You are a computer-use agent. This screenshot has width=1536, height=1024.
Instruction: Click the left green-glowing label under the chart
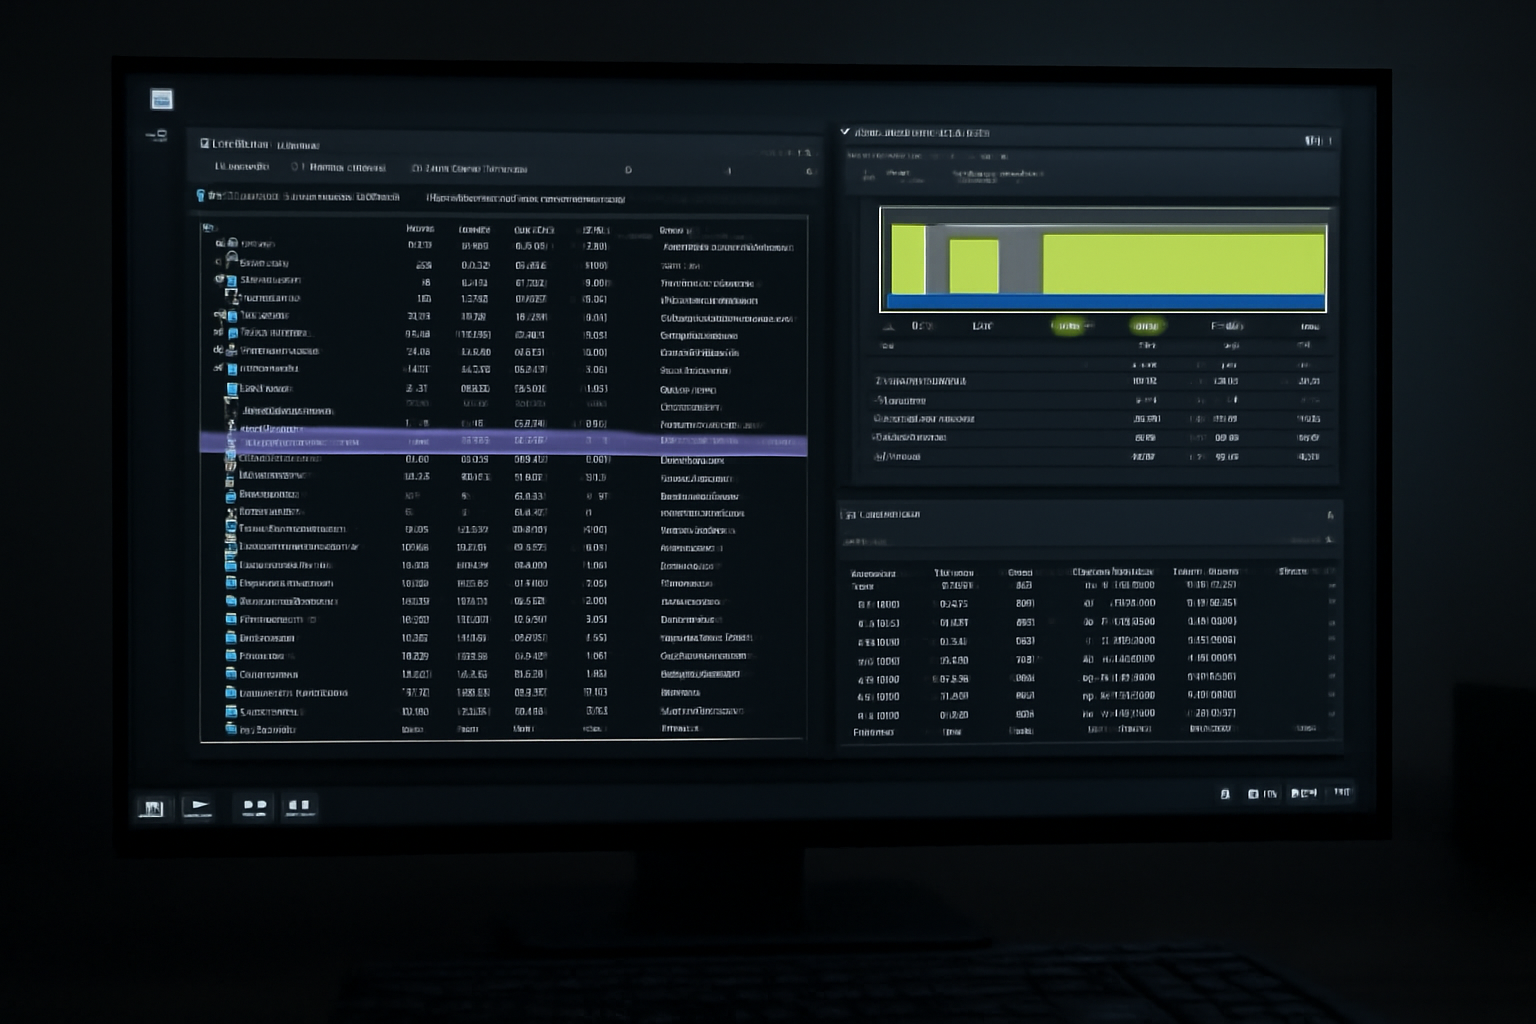pyautogui.click(x=1068, y=326)
